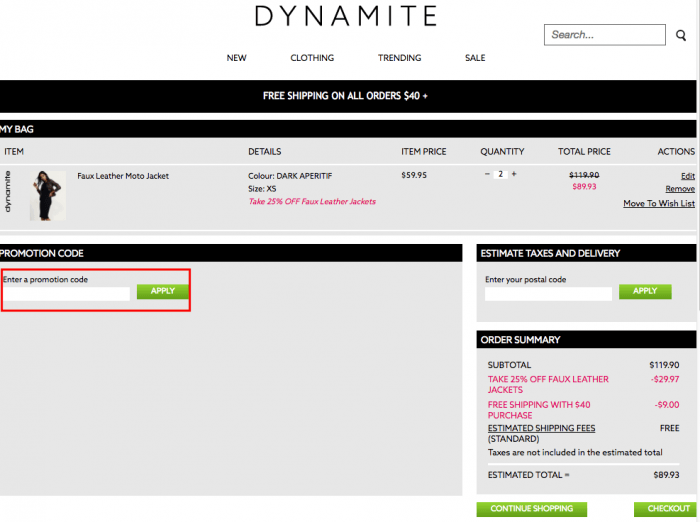700x522 pixels.
Task: Click the Colour: DARK APERITIF detail
Action: [x=290, y=176]
